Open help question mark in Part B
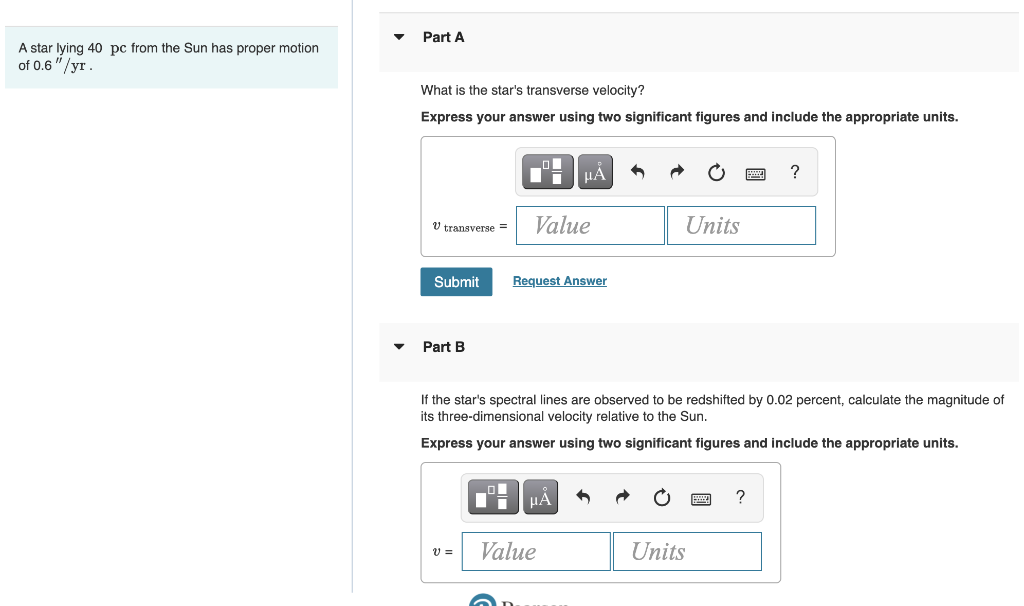Screen dimensions: 1024x606 741,497
